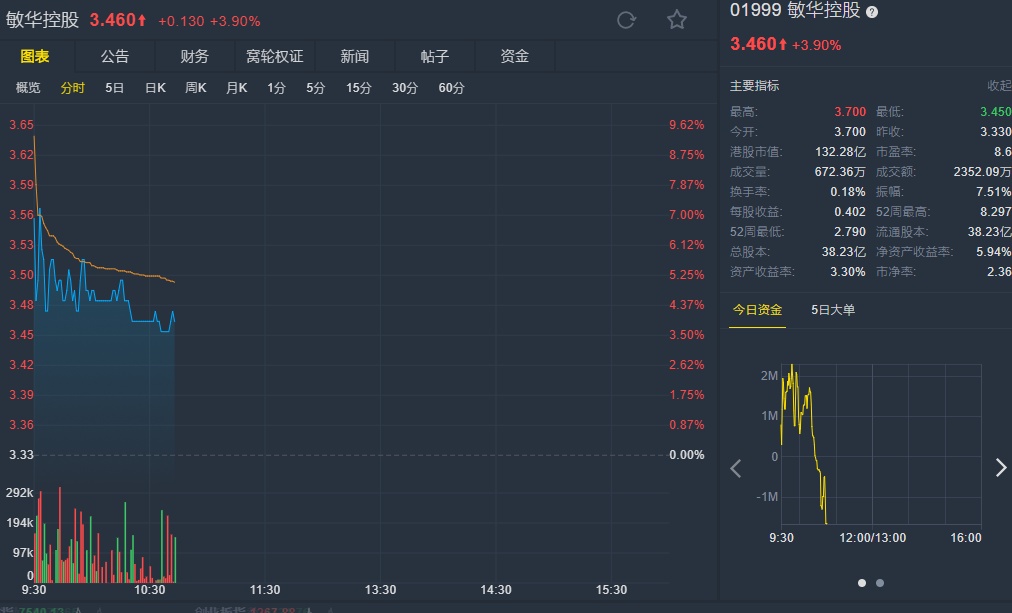Select the 概览 overview view

(x=28, y=88)
